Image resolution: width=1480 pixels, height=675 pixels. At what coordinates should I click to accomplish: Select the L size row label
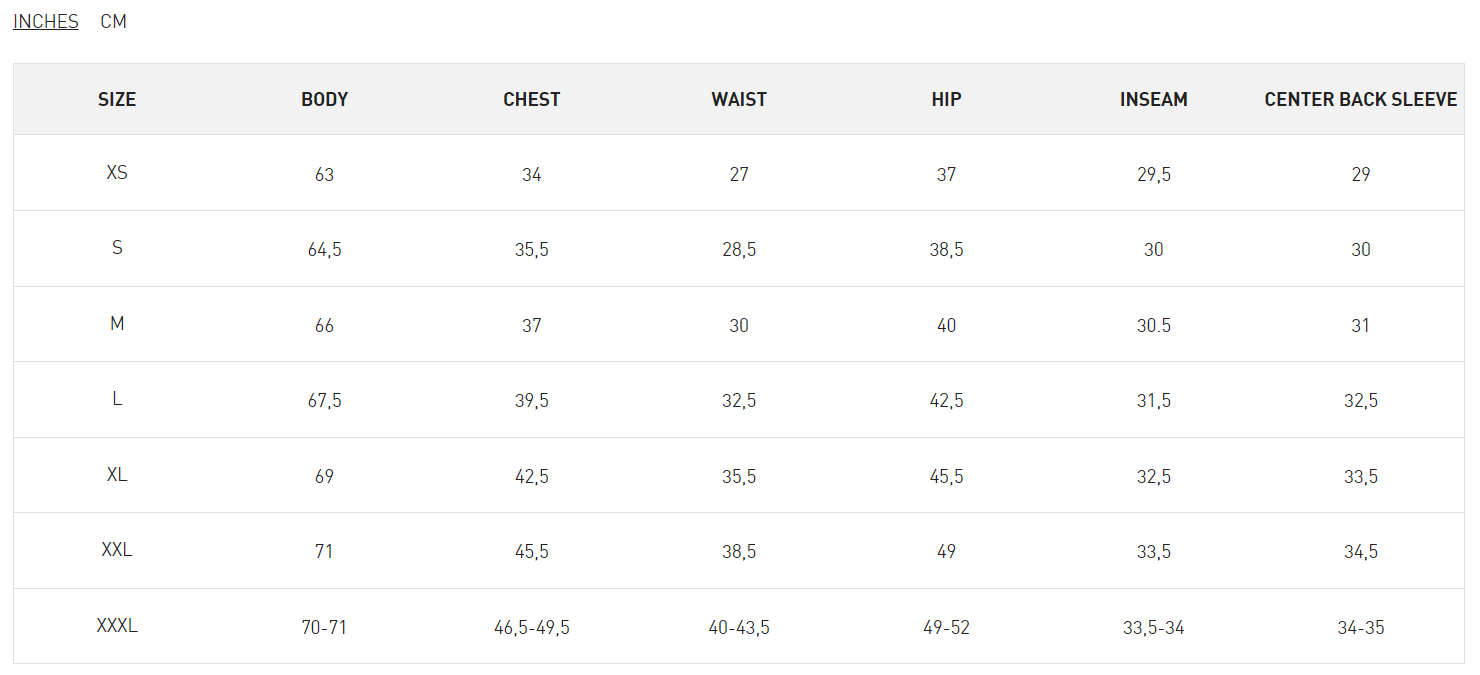tap(117, 398)
